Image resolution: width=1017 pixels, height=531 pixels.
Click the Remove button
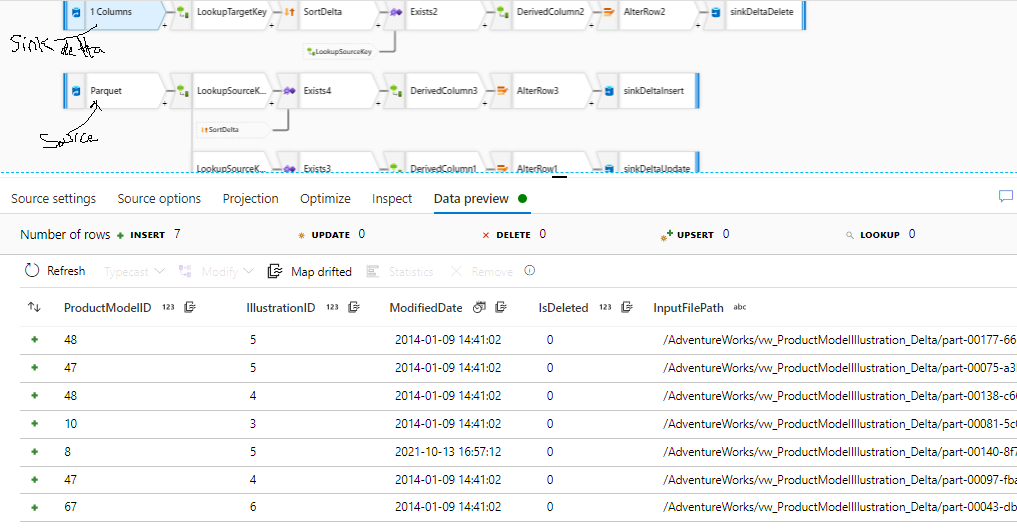point(482,271)
